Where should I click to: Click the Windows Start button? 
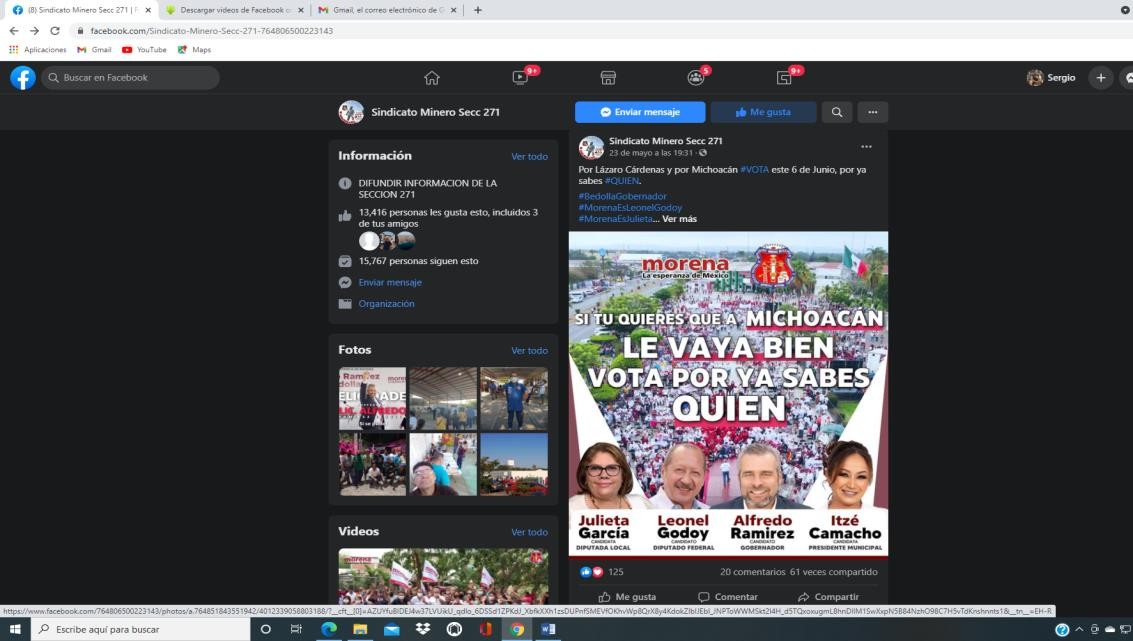click(x=15, y=629)
